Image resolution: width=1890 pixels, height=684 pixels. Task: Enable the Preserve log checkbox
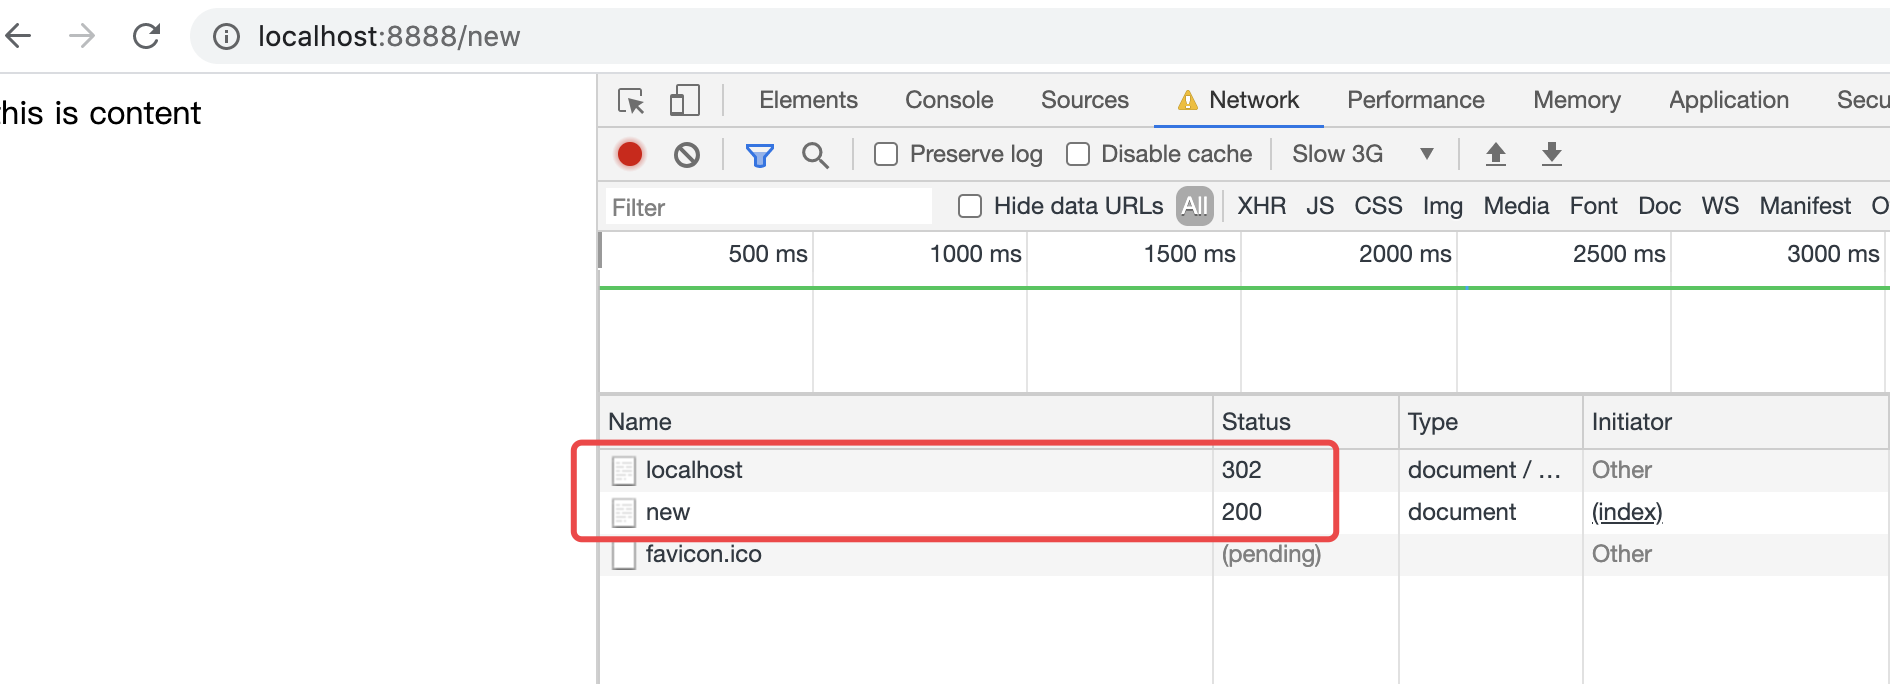pos(886,154)
